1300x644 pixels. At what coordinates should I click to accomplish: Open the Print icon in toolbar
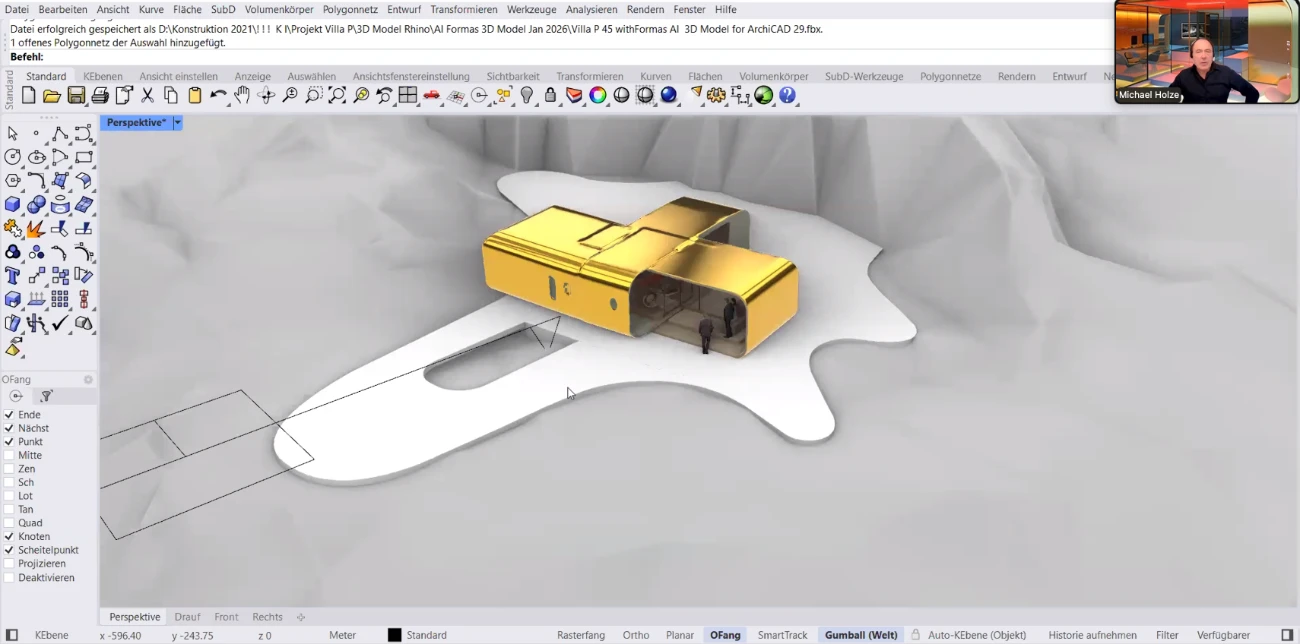click(100, 96)
